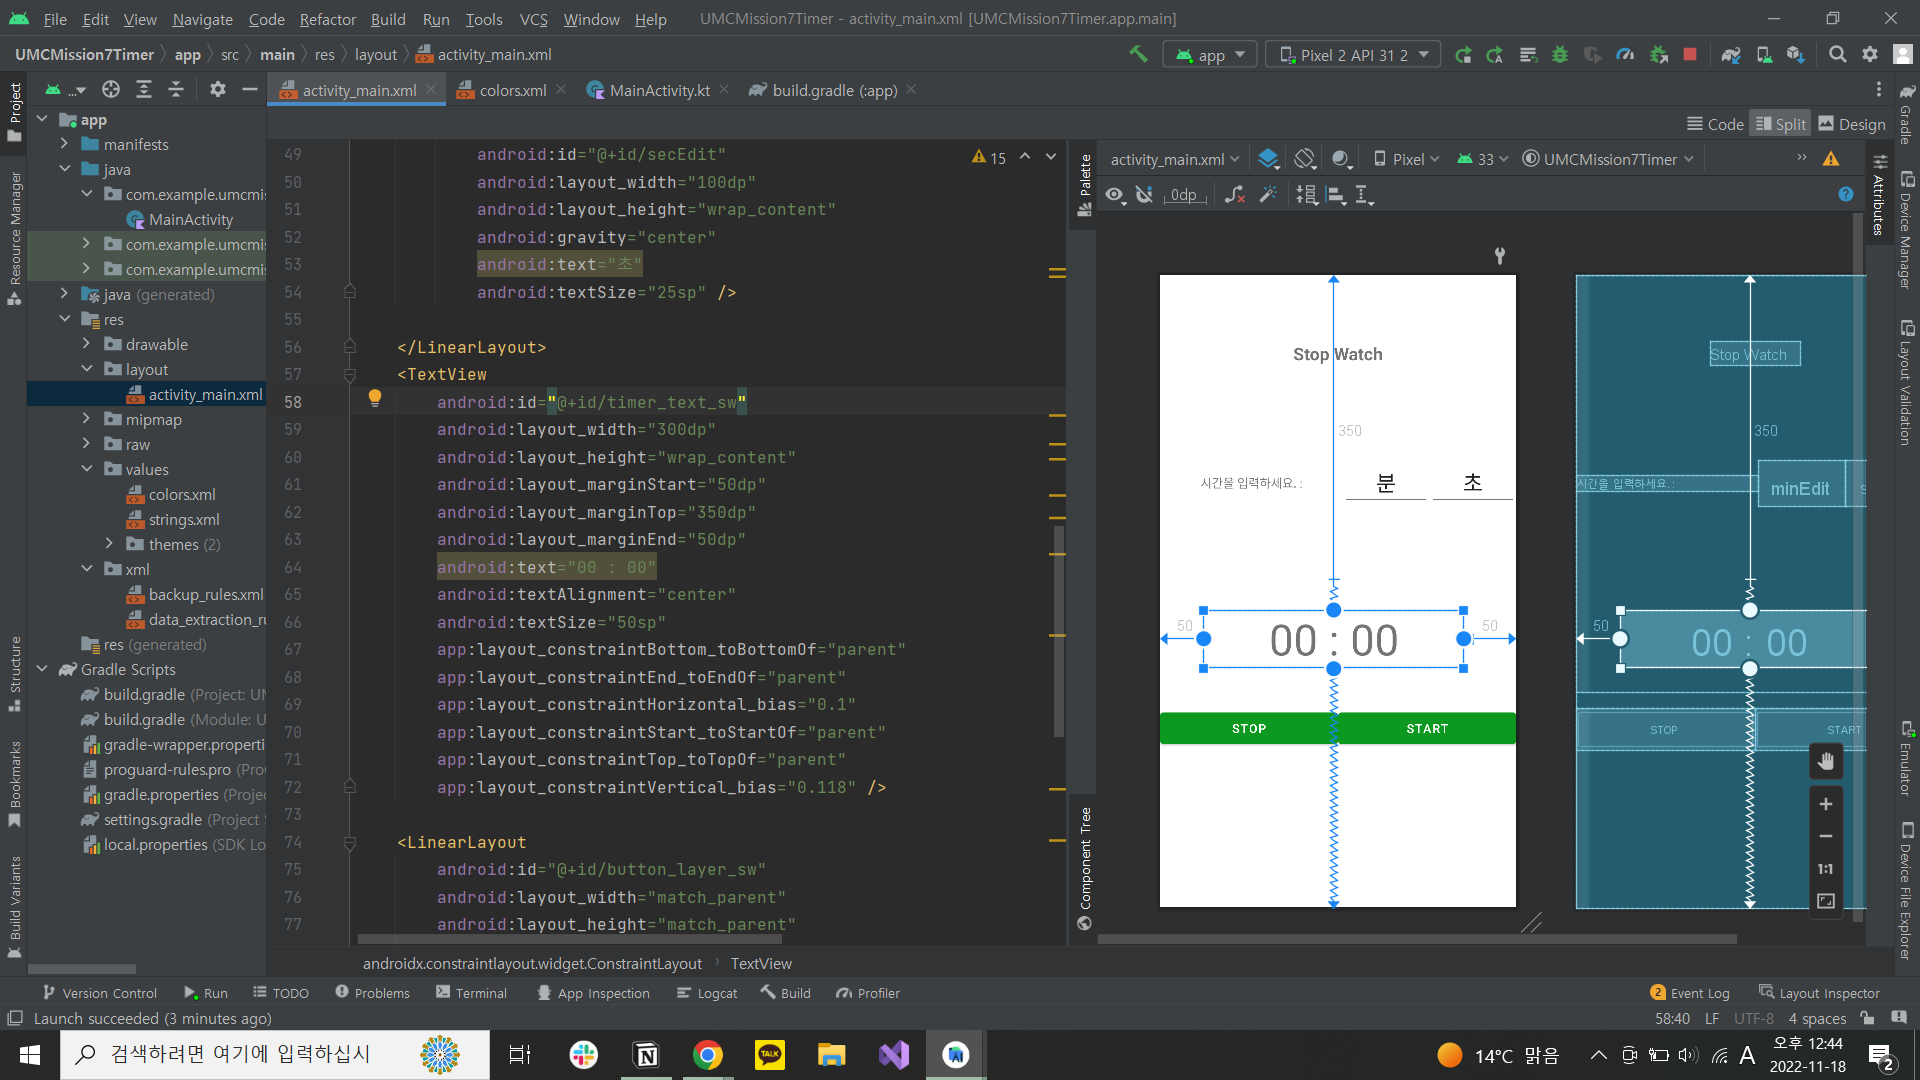The height and width of the screenshot is (1080, 1920).
Task: Collapse the Gradle Scripts node
Action: 42,669
